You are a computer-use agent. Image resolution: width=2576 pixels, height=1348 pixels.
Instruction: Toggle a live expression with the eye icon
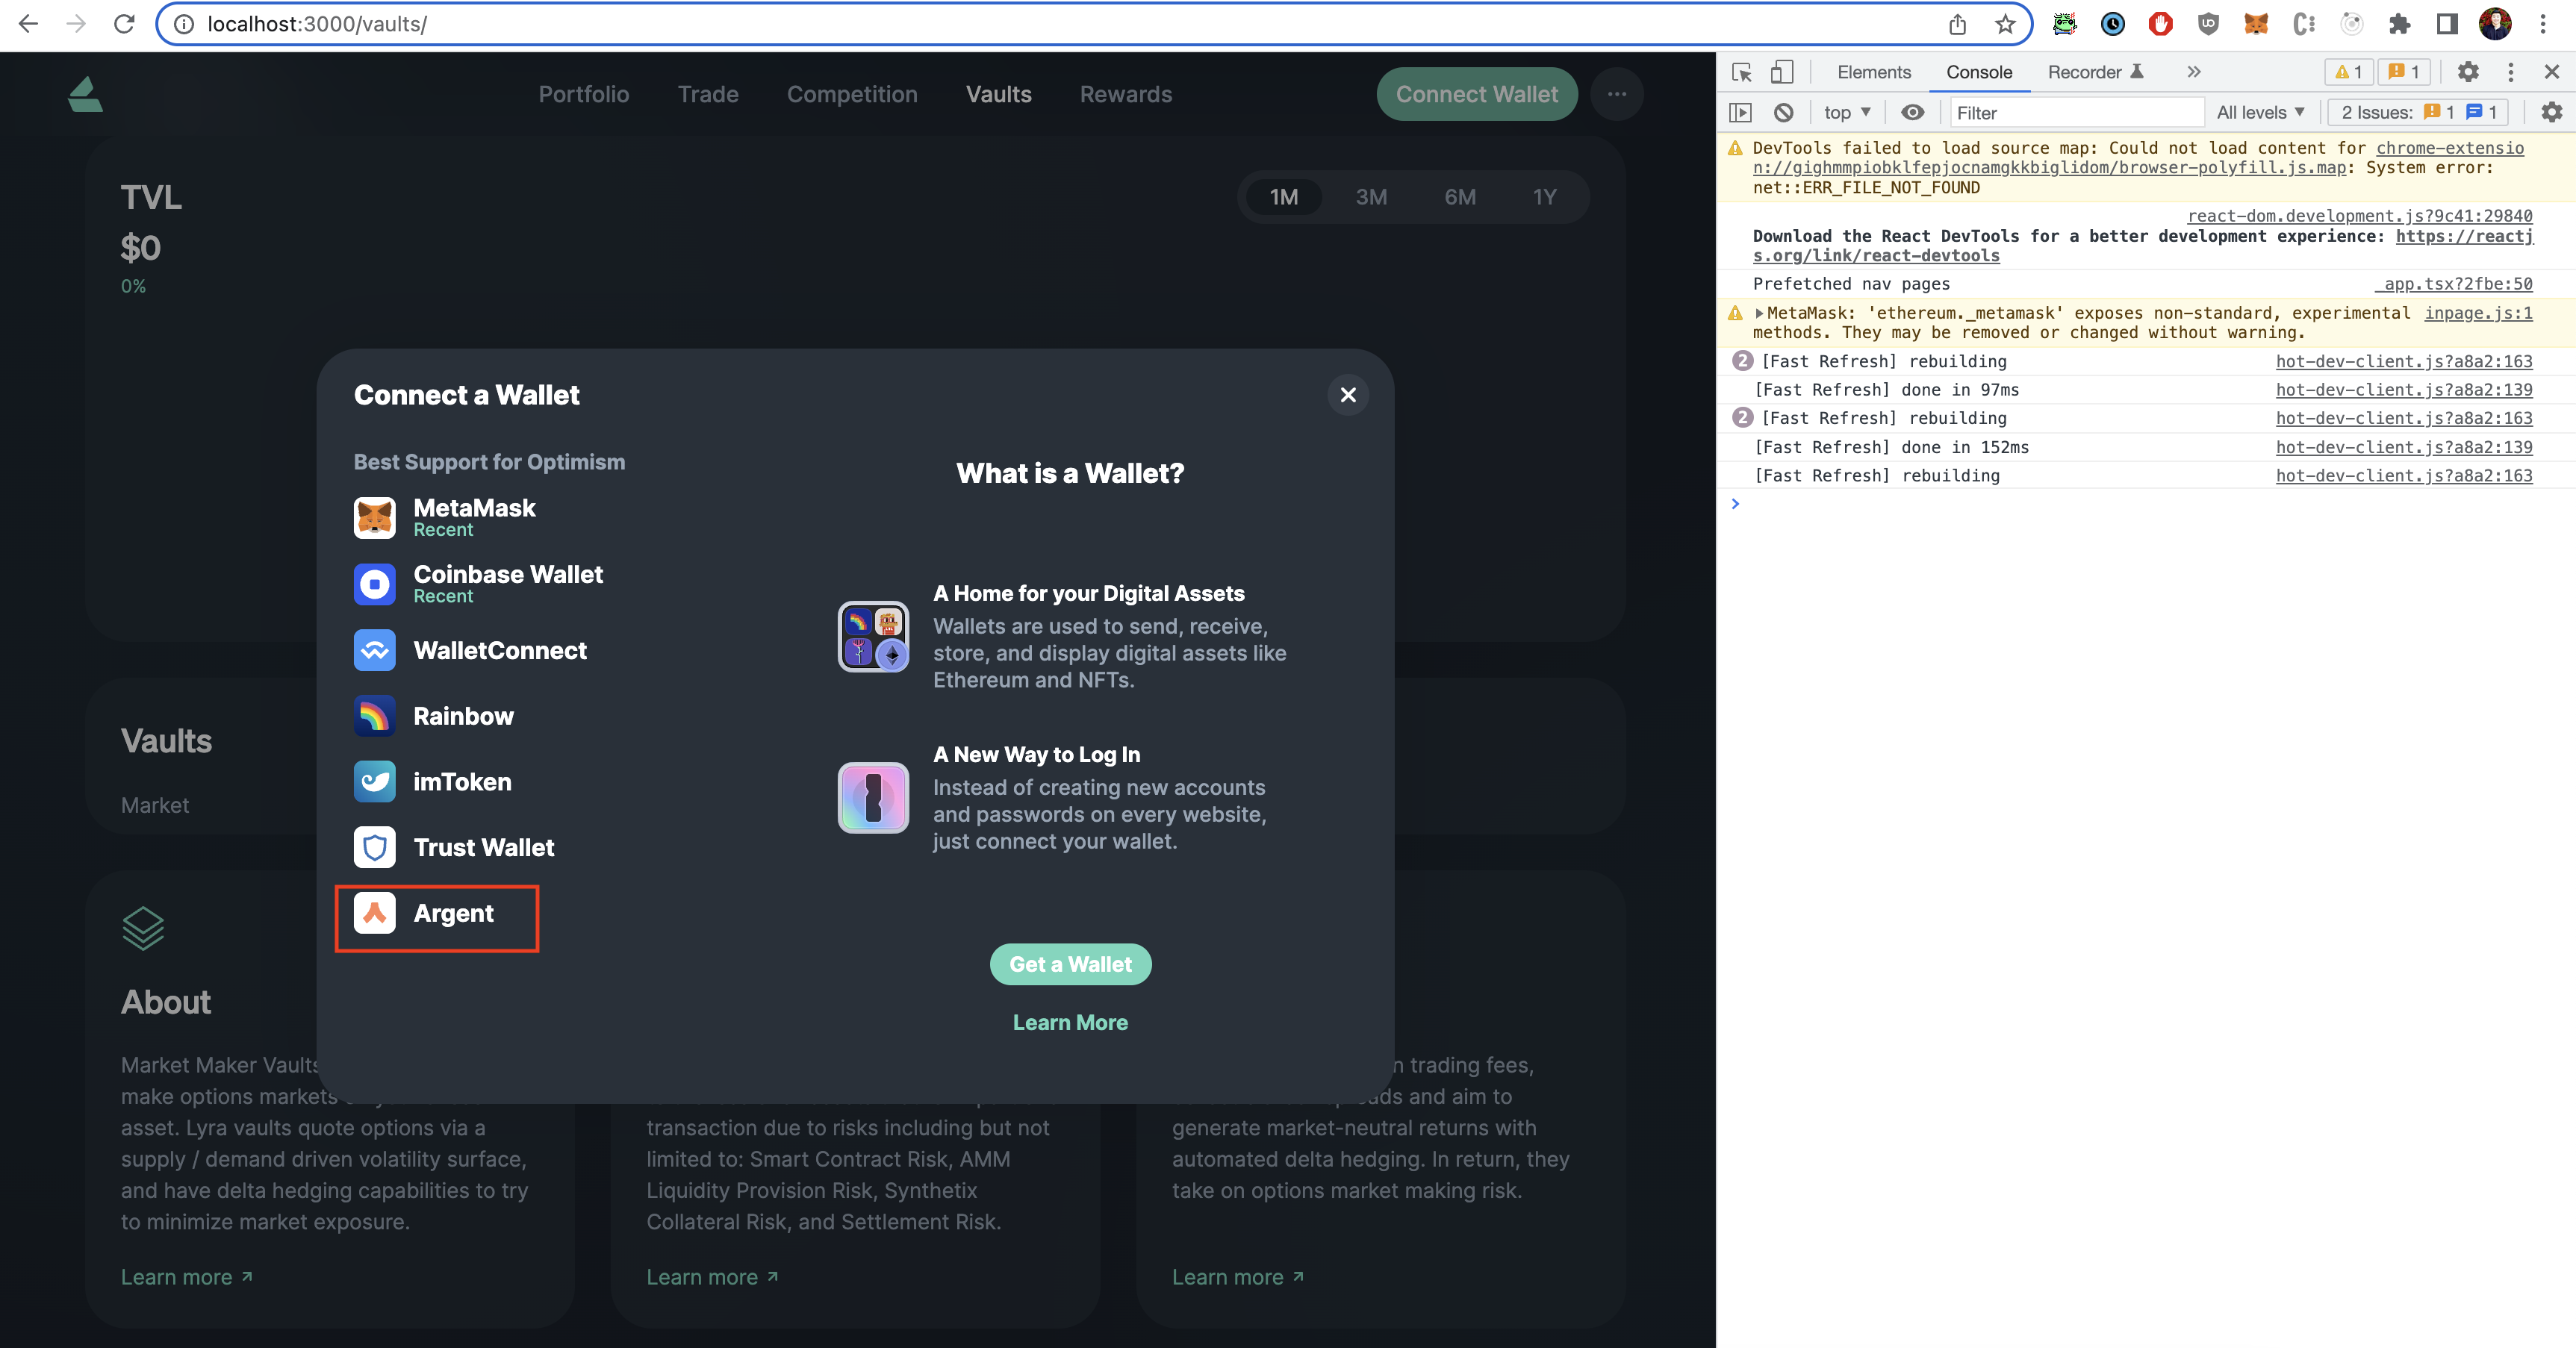pos(1913,112)
